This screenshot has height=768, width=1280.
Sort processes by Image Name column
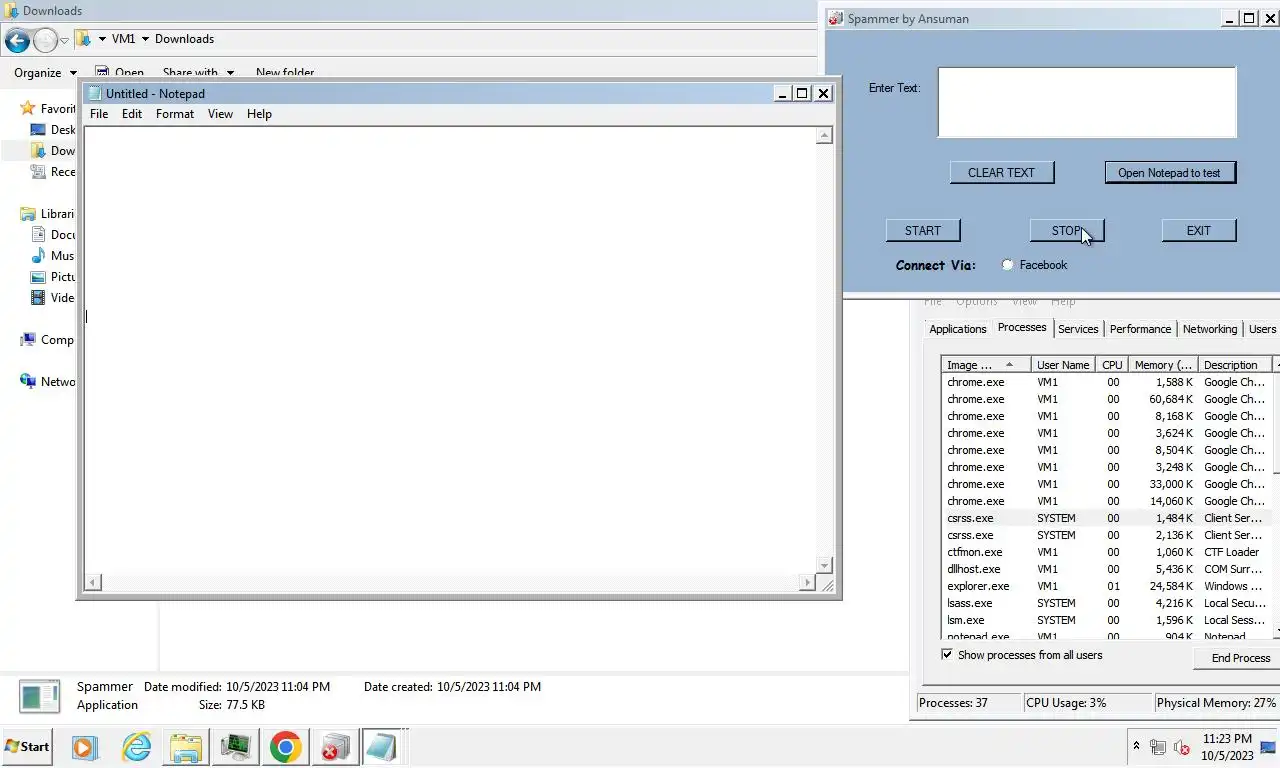pos(986,365)
